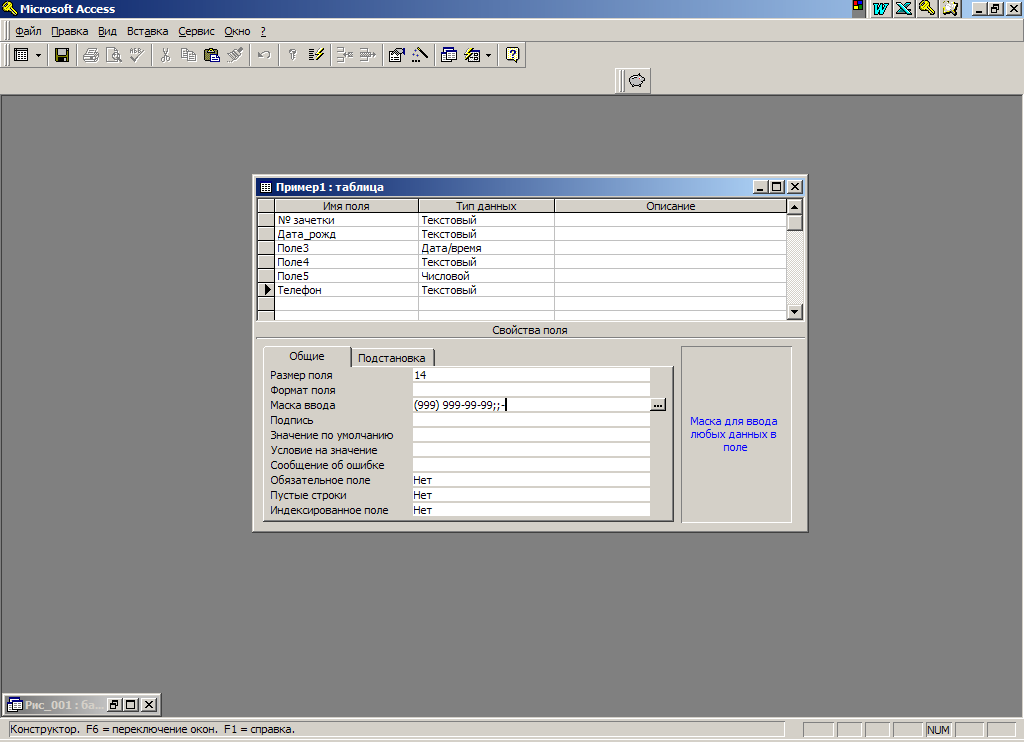The image size is (1024, 742).
Task: Click the Подпись property field
Action: pos(531,420)
